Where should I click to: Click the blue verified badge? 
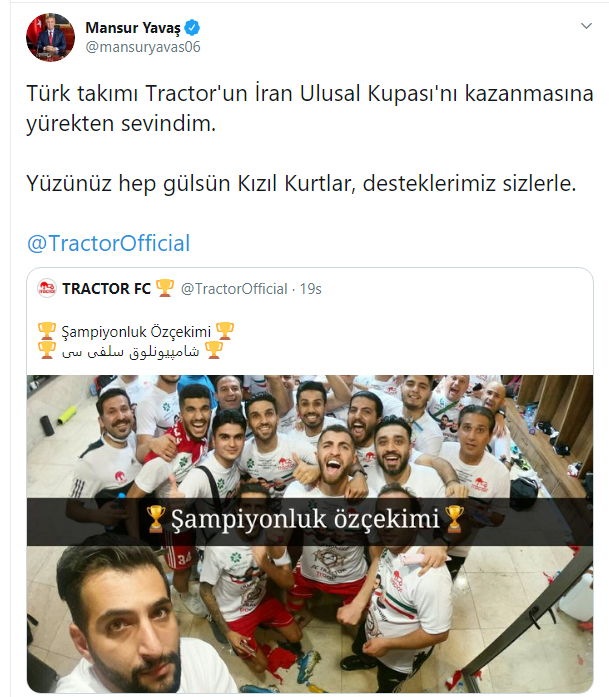point(192,28)
